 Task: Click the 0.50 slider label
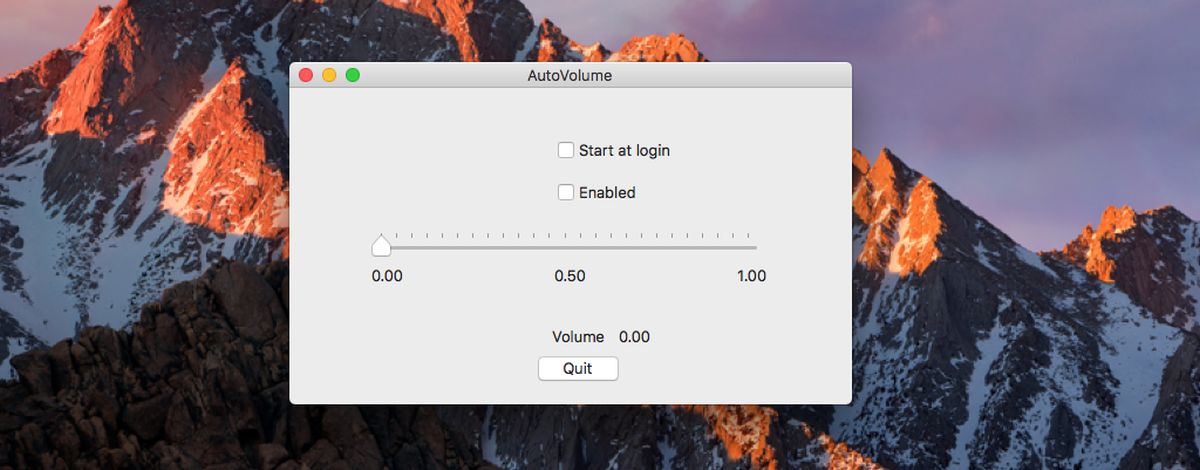(x=570, y=276)
